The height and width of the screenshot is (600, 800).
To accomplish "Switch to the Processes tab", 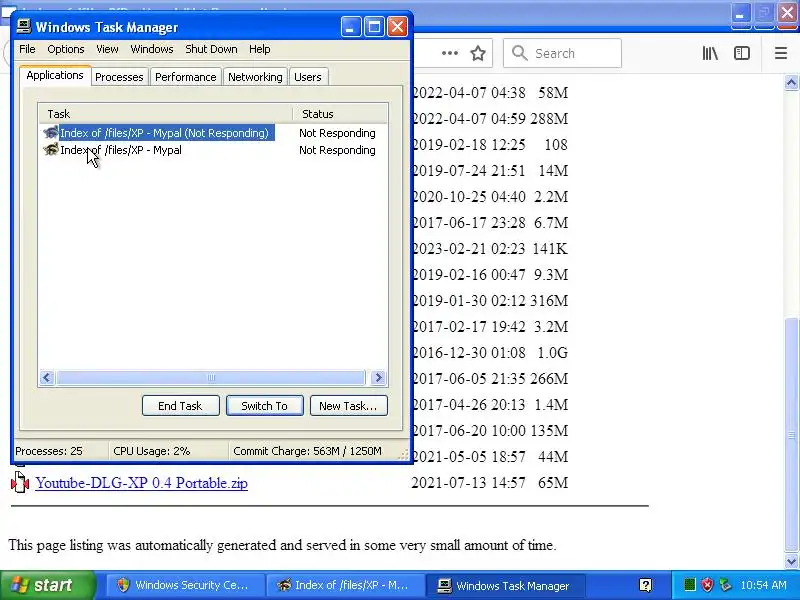I will pos(119,77).
